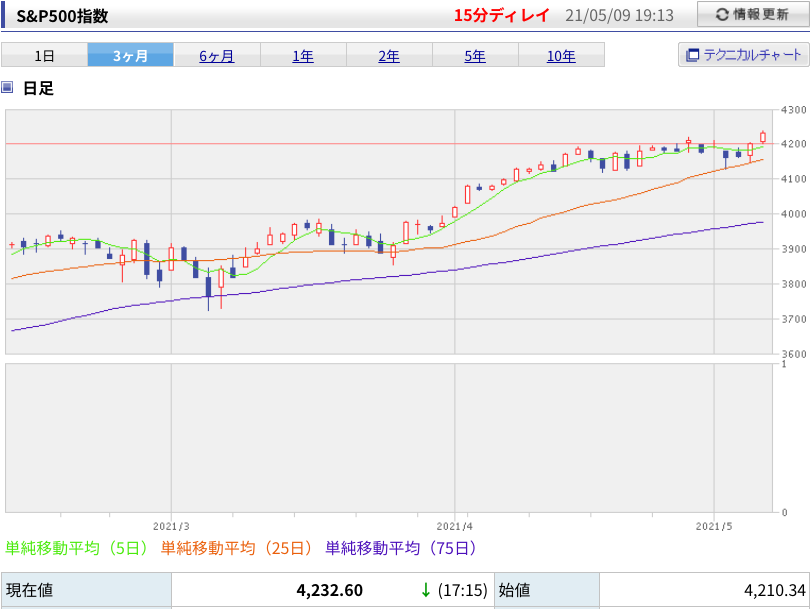
Task: Click the 単純移動平均(25日) orange legend
Action: 237,547
